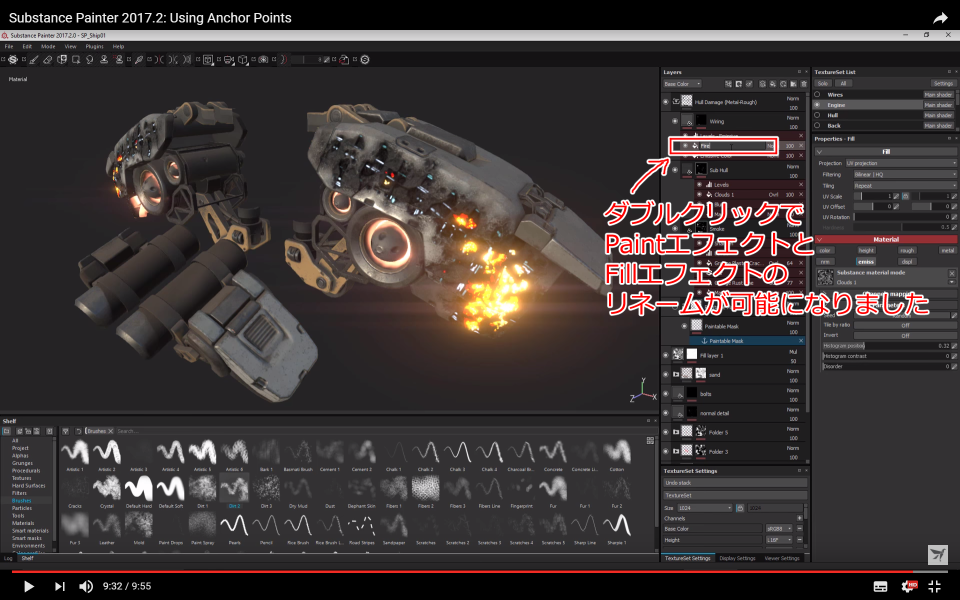Select the Projection tool
The height and width of the screenshot is (600, 960).
click(62, 59)
